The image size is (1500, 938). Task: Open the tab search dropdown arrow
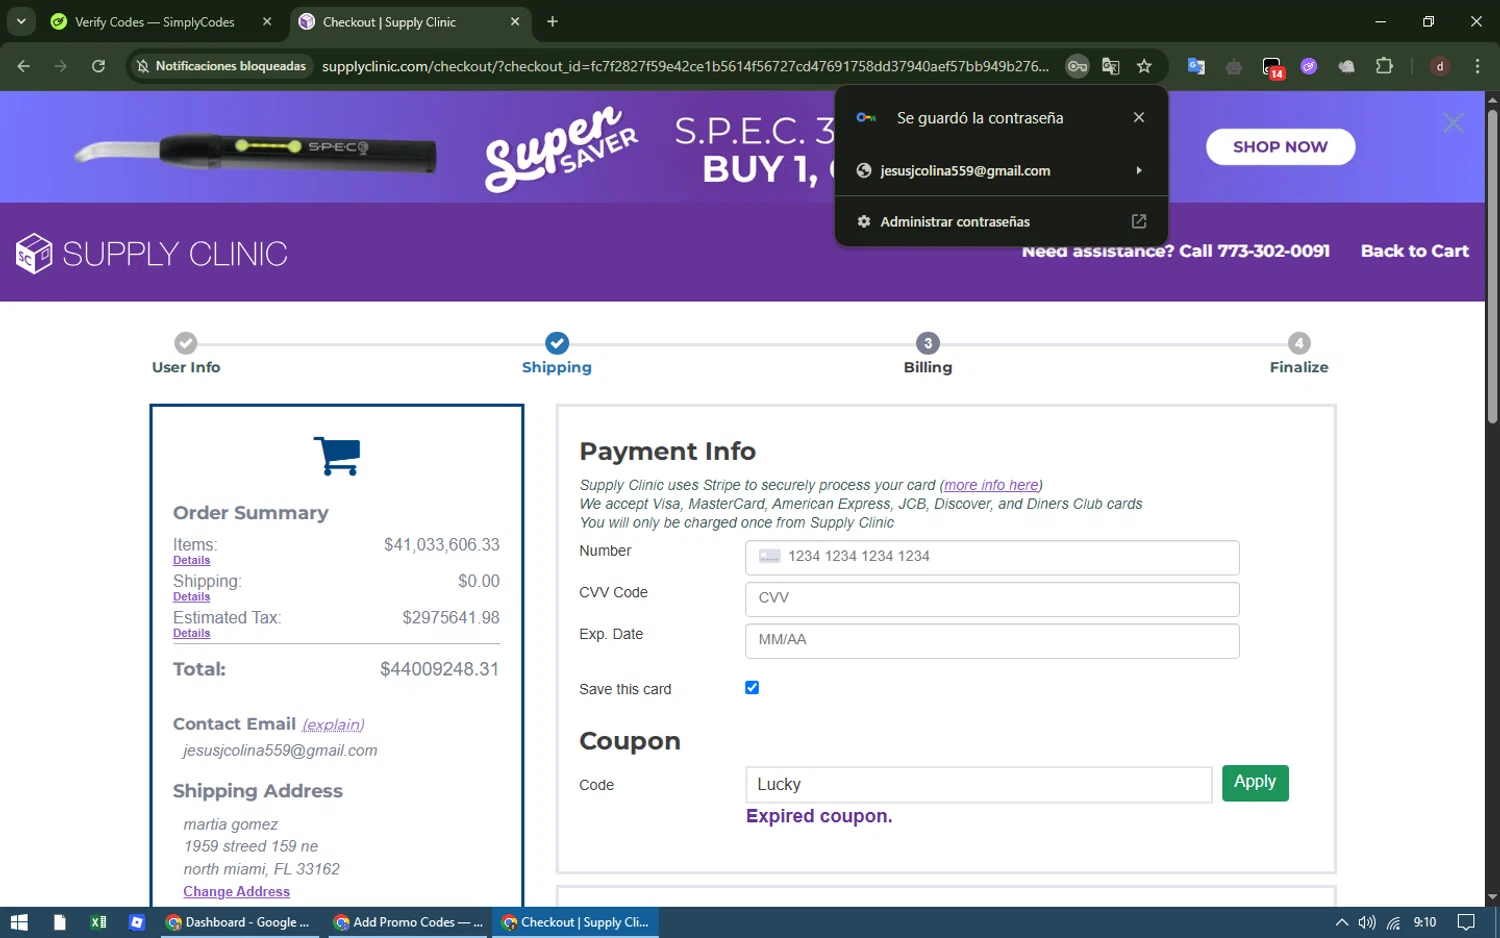pos(21,21)
